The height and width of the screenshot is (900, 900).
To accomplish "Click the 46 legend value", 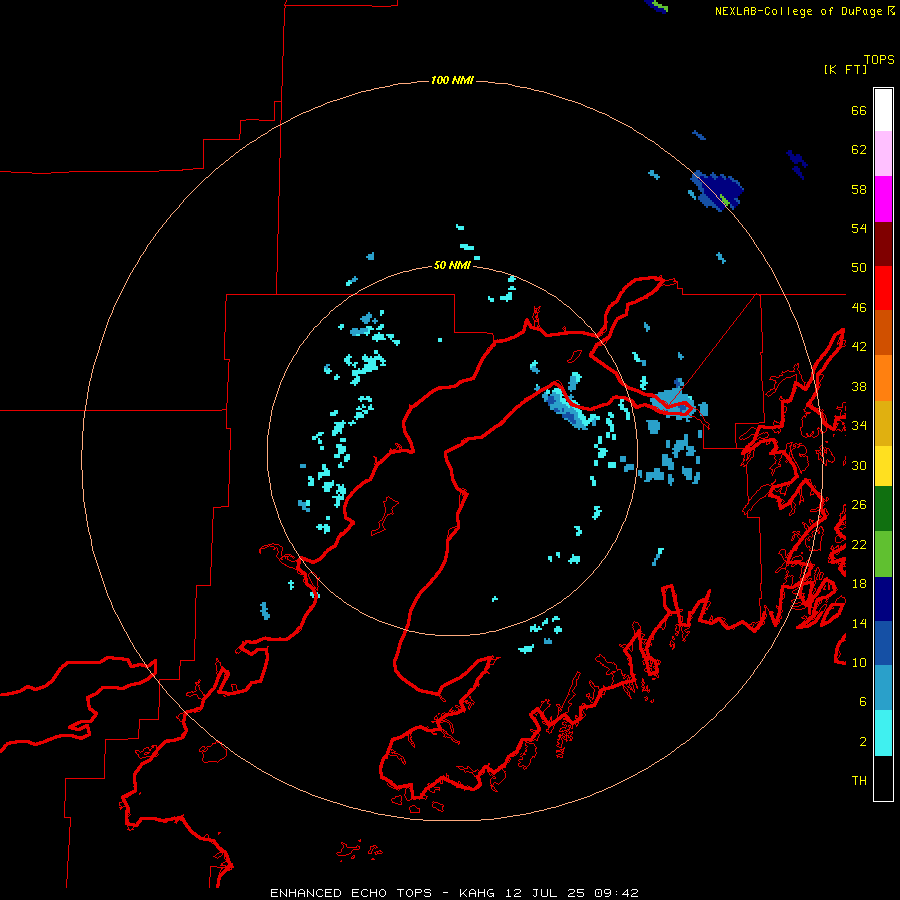I will click(859, 308).
